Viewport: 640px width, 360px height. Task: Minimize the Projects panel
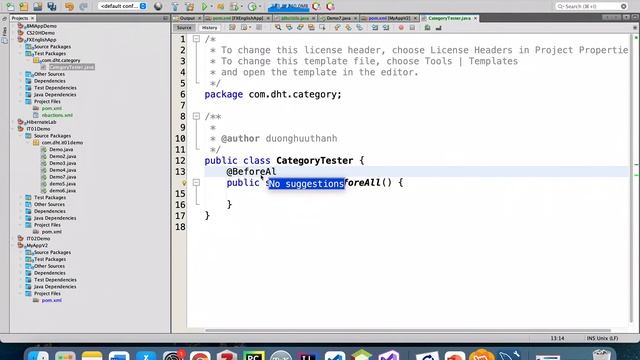[x=165, y=18]
